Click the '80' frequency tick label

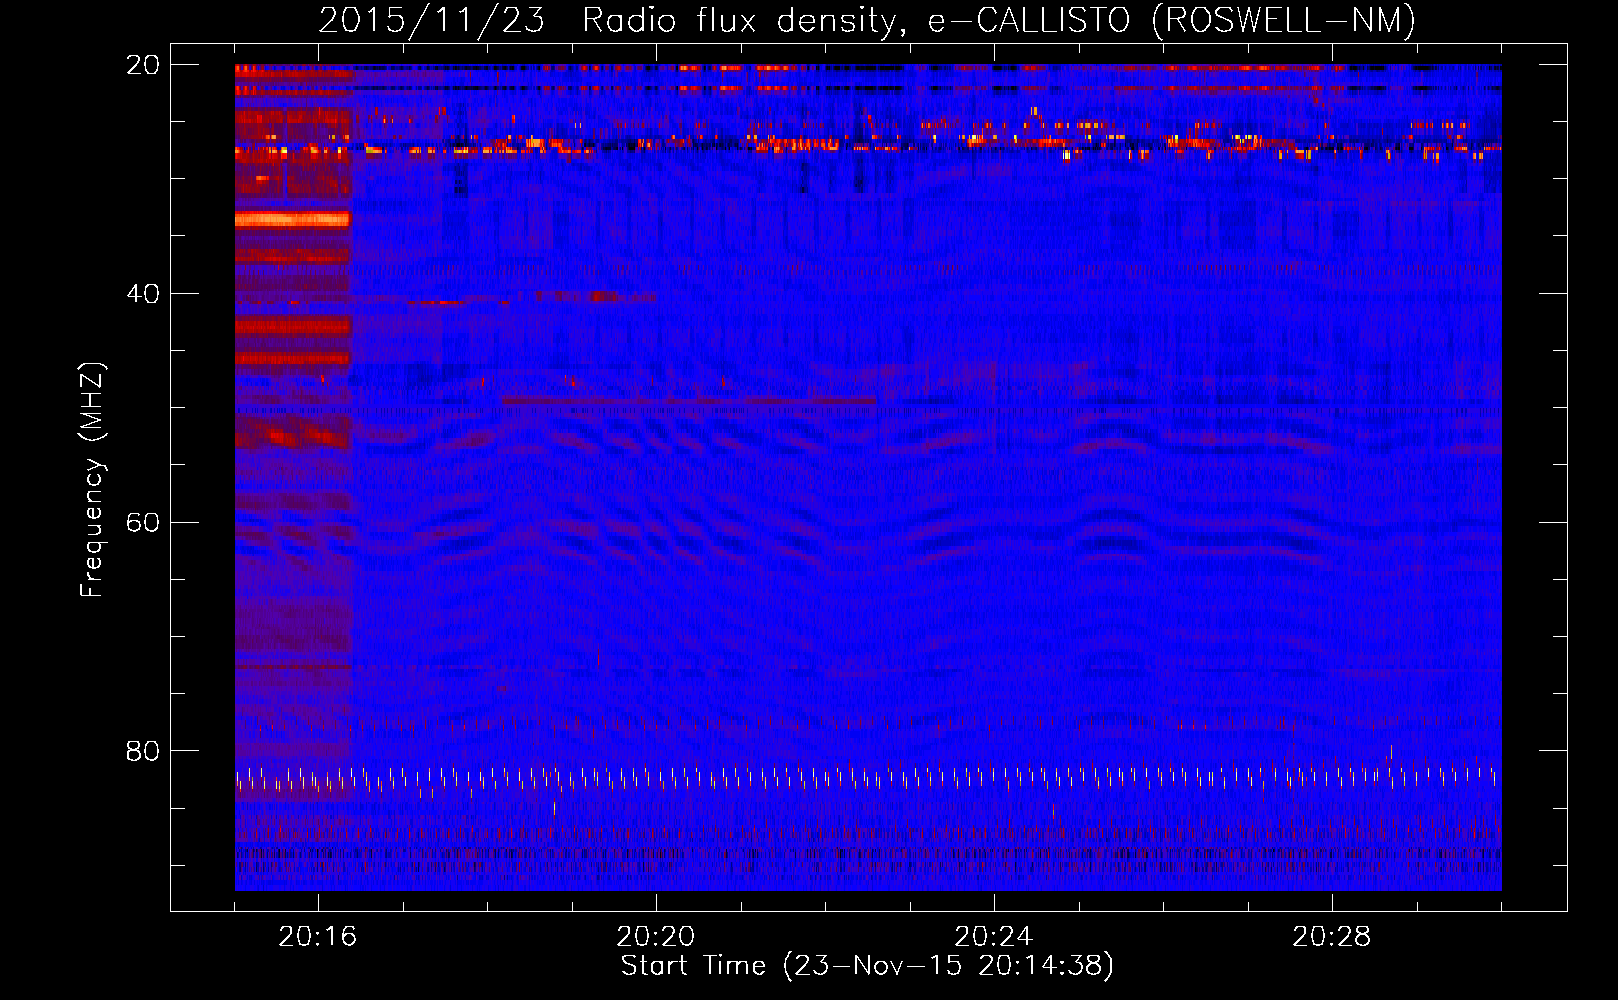pyautogui.click(x=143, y=751)
